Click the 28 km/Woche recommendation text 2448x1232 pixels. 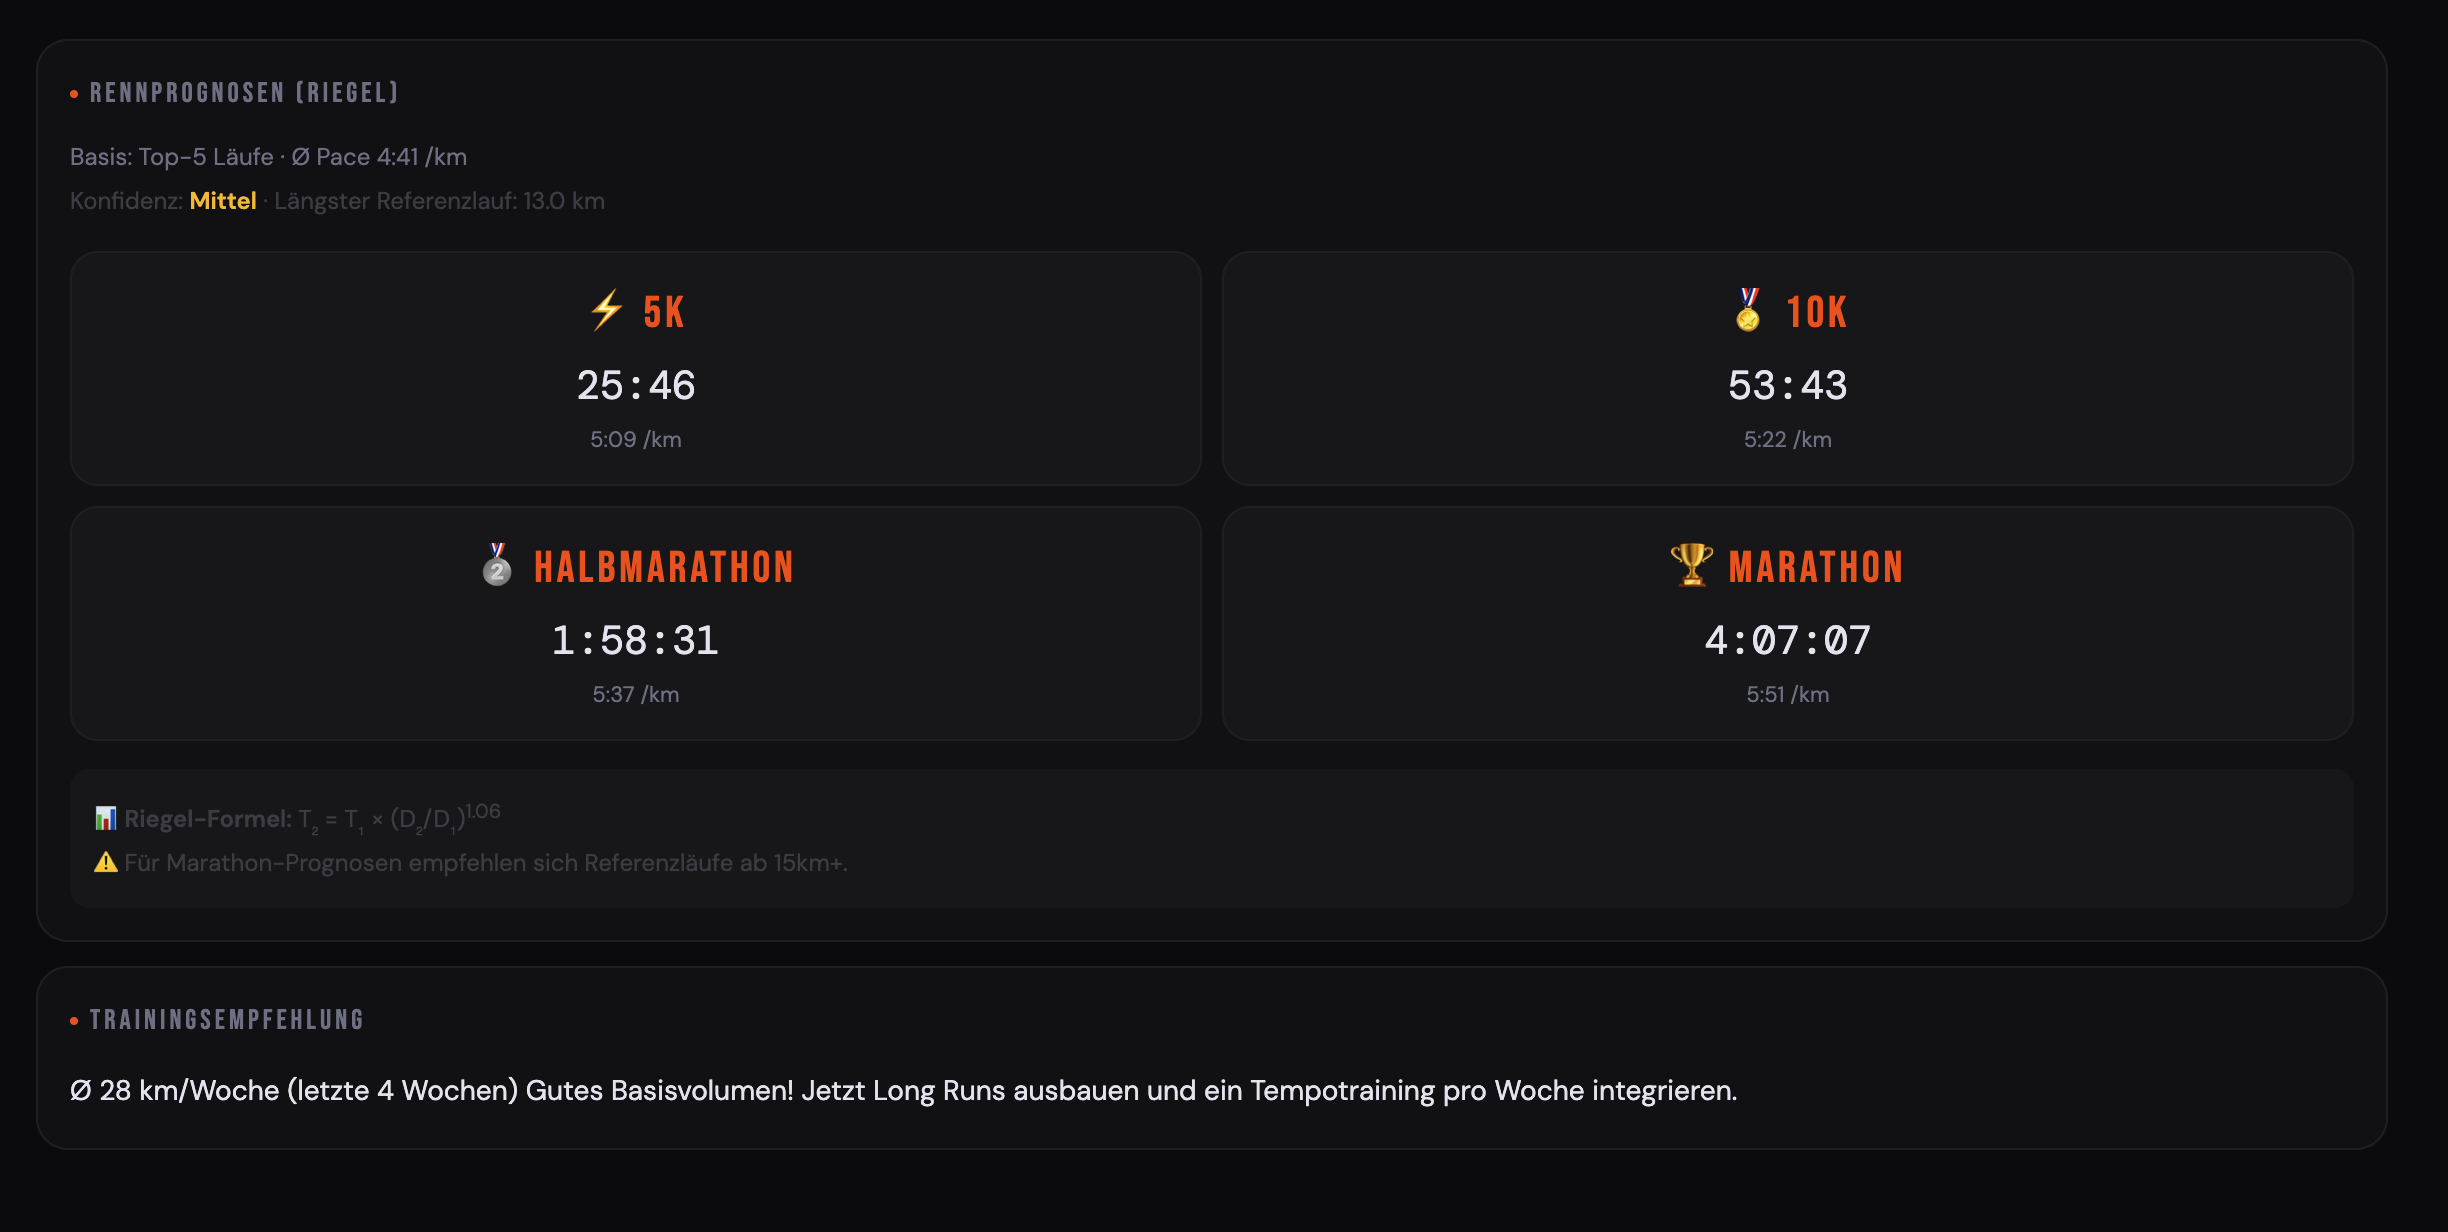click(903, 1090)
